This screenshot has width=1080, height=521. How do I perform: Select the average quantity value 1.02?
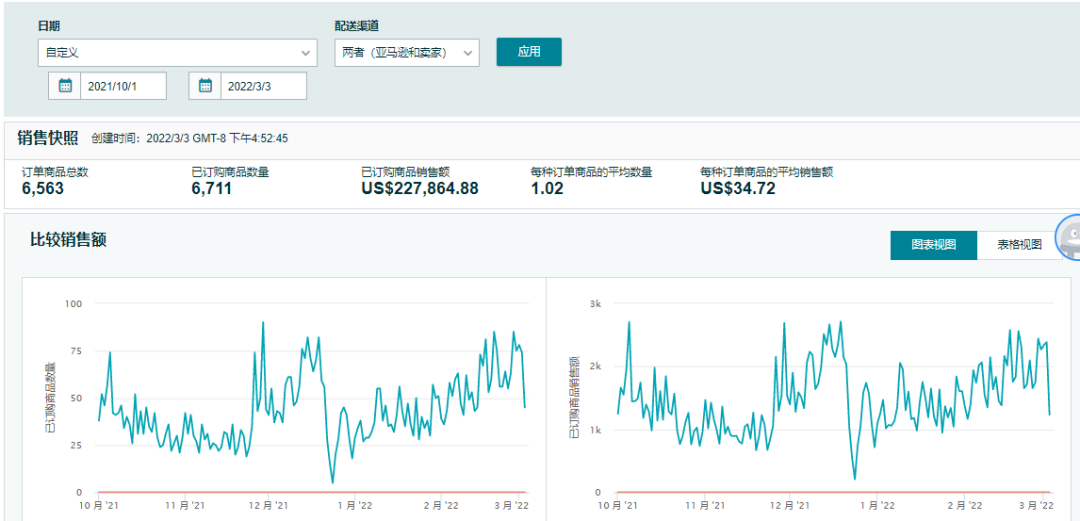click(547, 188)
